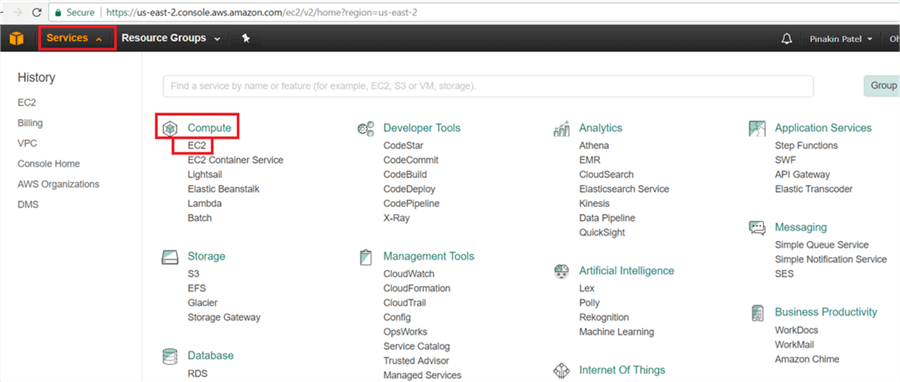Open Rekognition service
The width and height of the screenshot is (900, 382).
tap(604, 317)
